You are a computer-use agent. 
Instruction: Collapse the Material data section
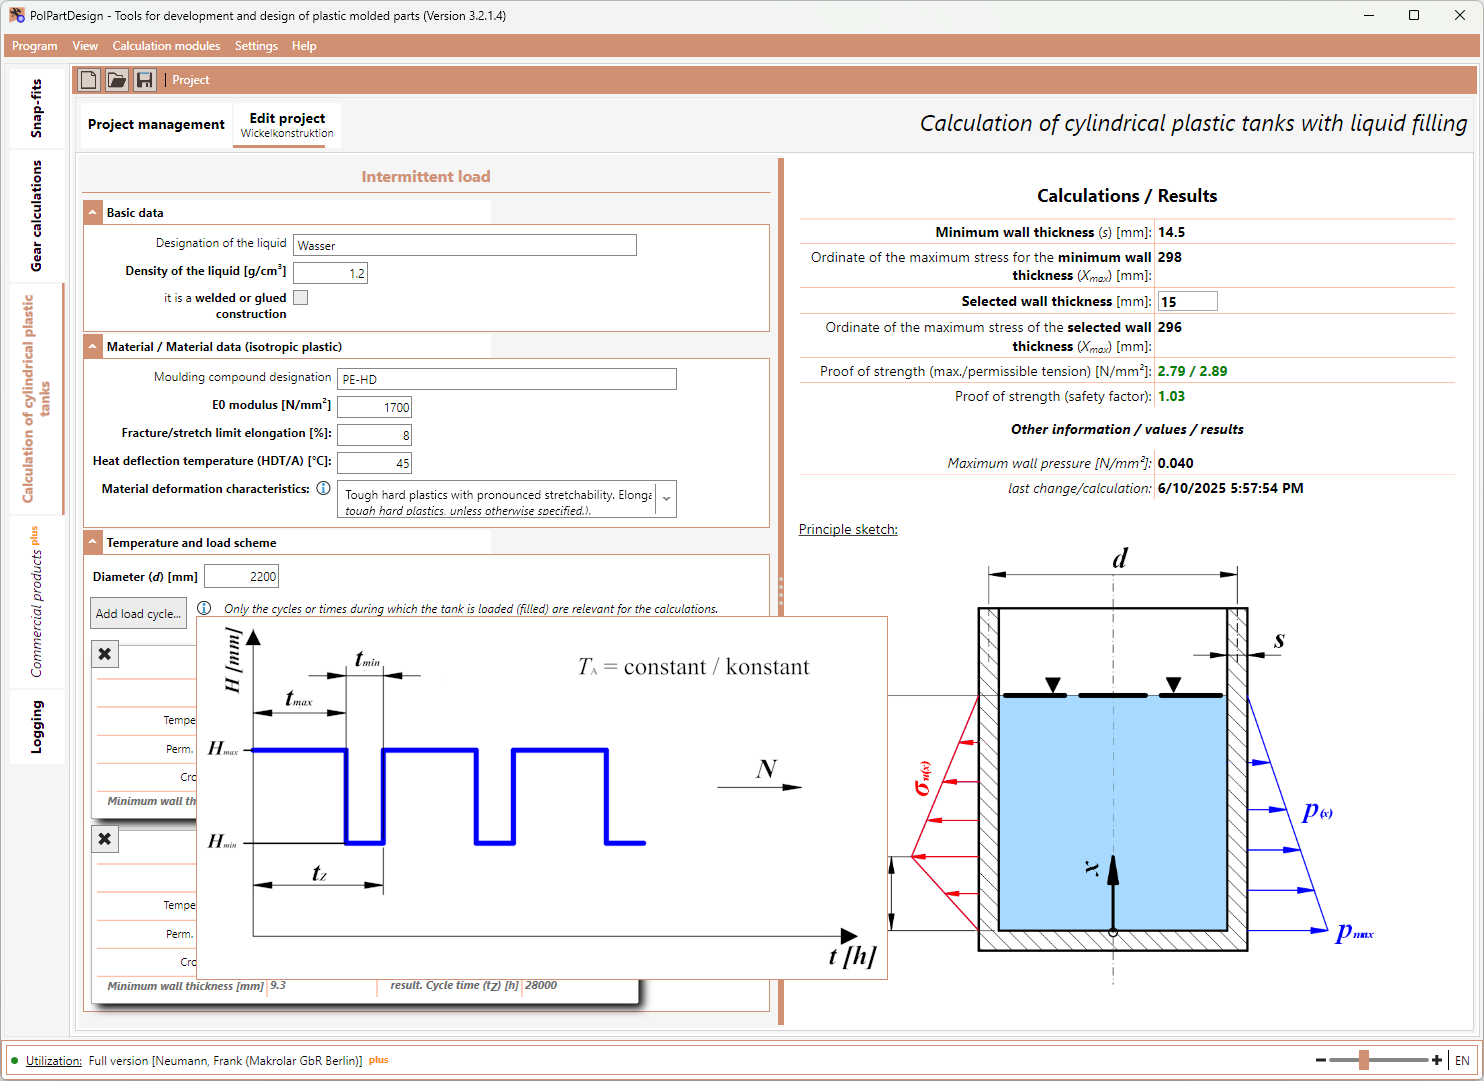point(93,346)
